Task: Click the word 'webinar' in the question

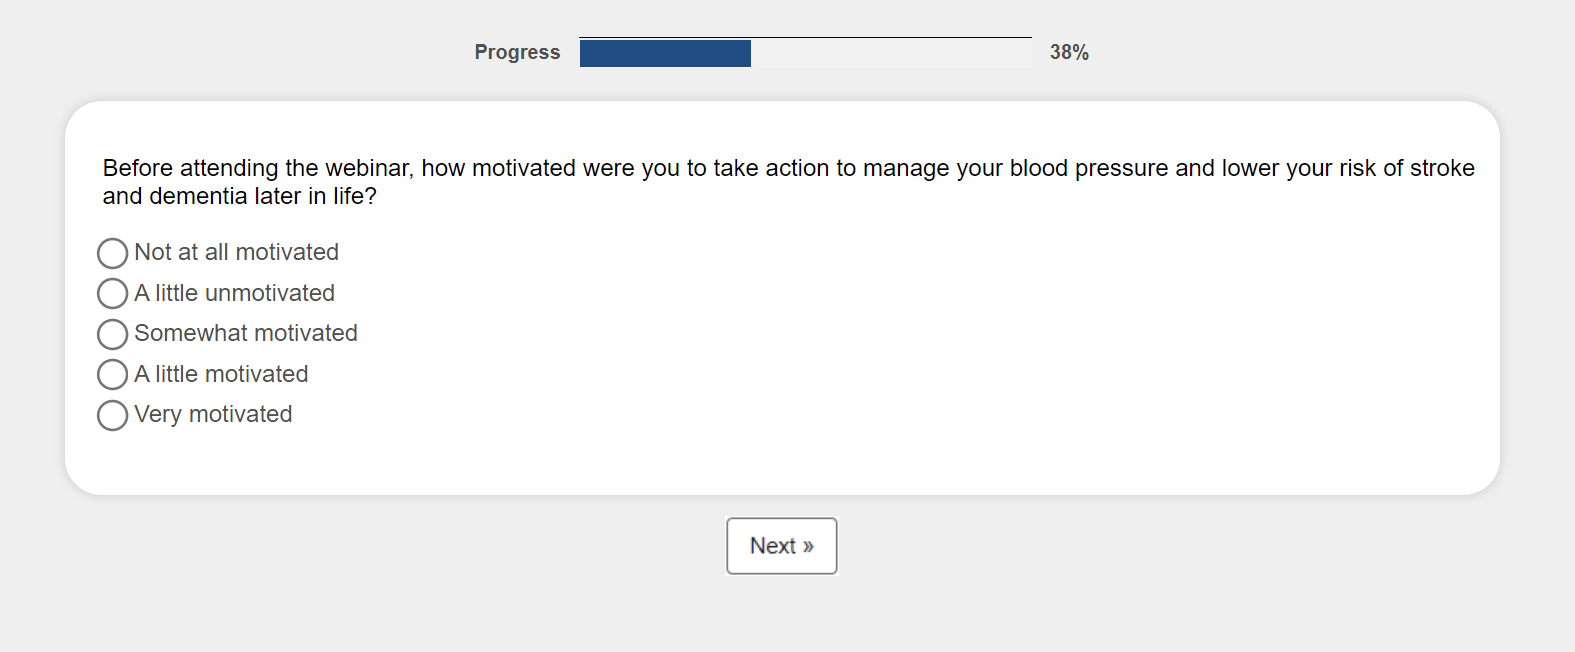Action: point(369,168)
